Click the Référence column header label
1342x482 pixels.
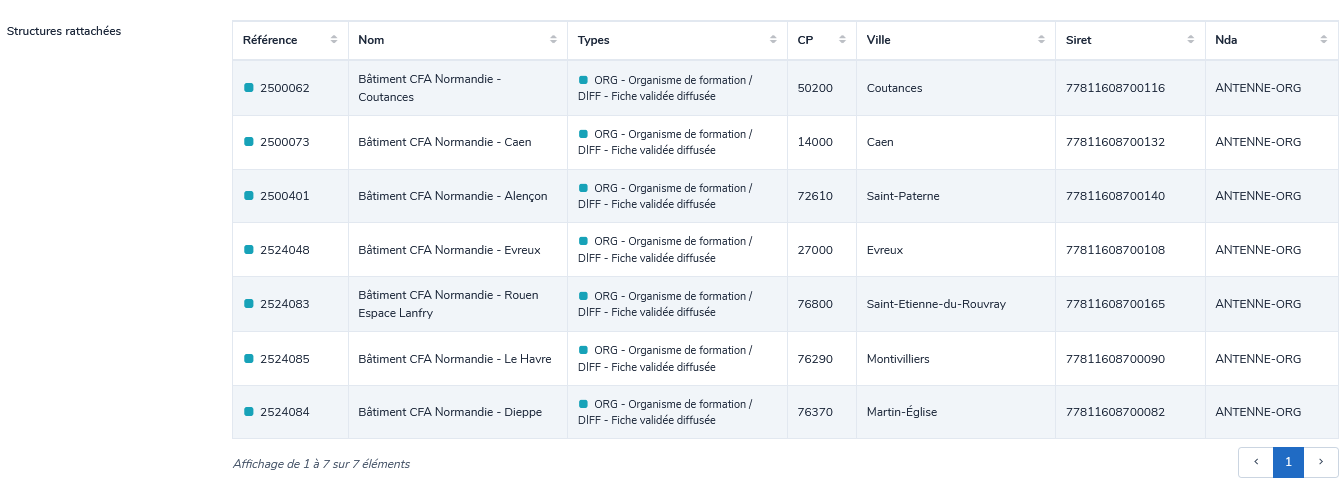270,40
